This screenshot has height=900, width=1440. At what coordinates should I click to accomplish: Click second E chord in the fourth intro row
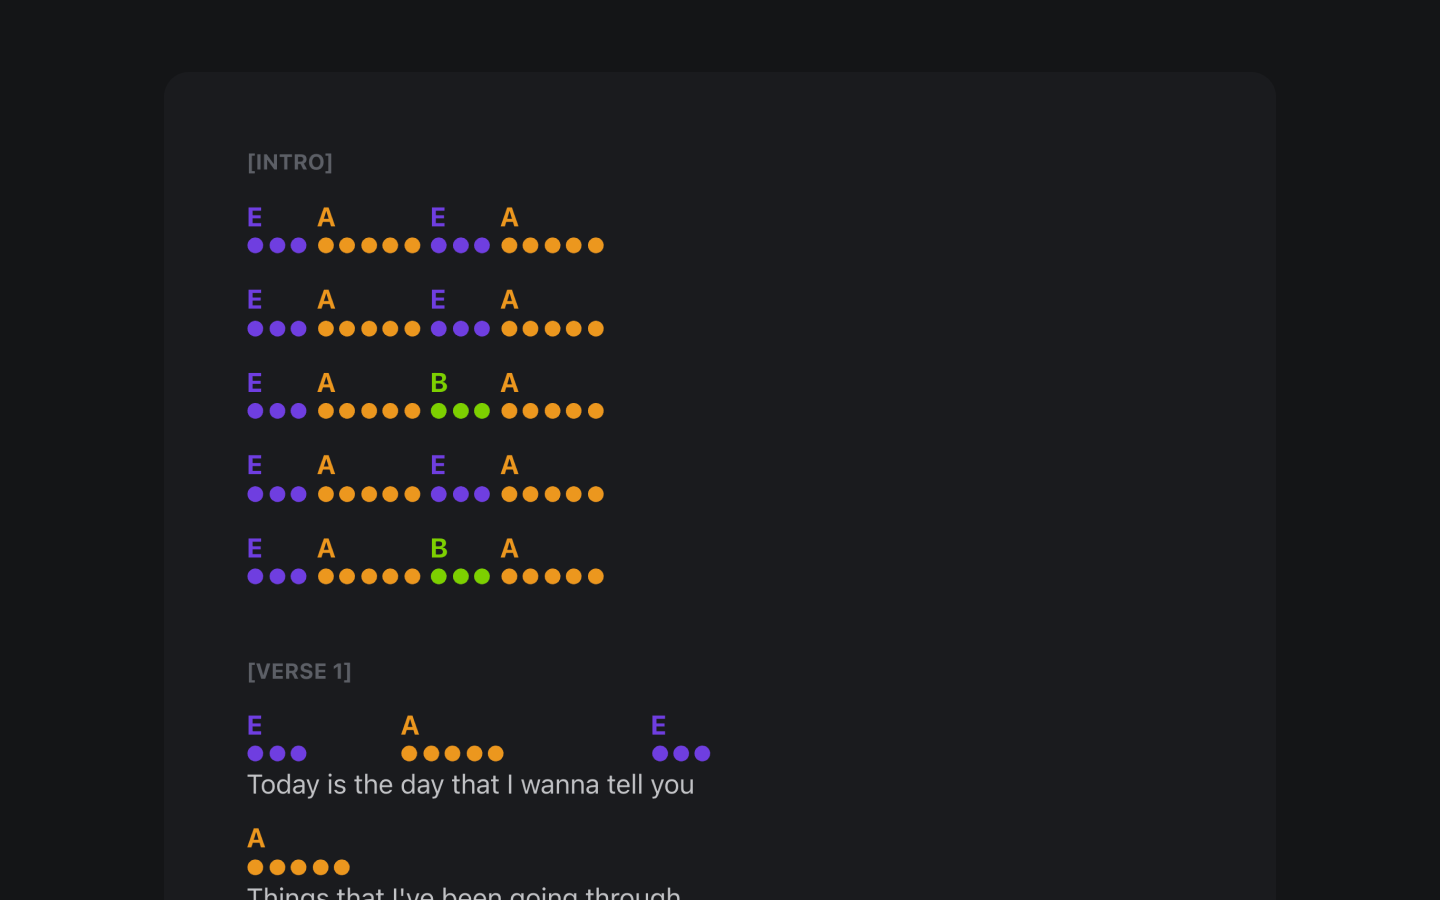coord(438,465)
